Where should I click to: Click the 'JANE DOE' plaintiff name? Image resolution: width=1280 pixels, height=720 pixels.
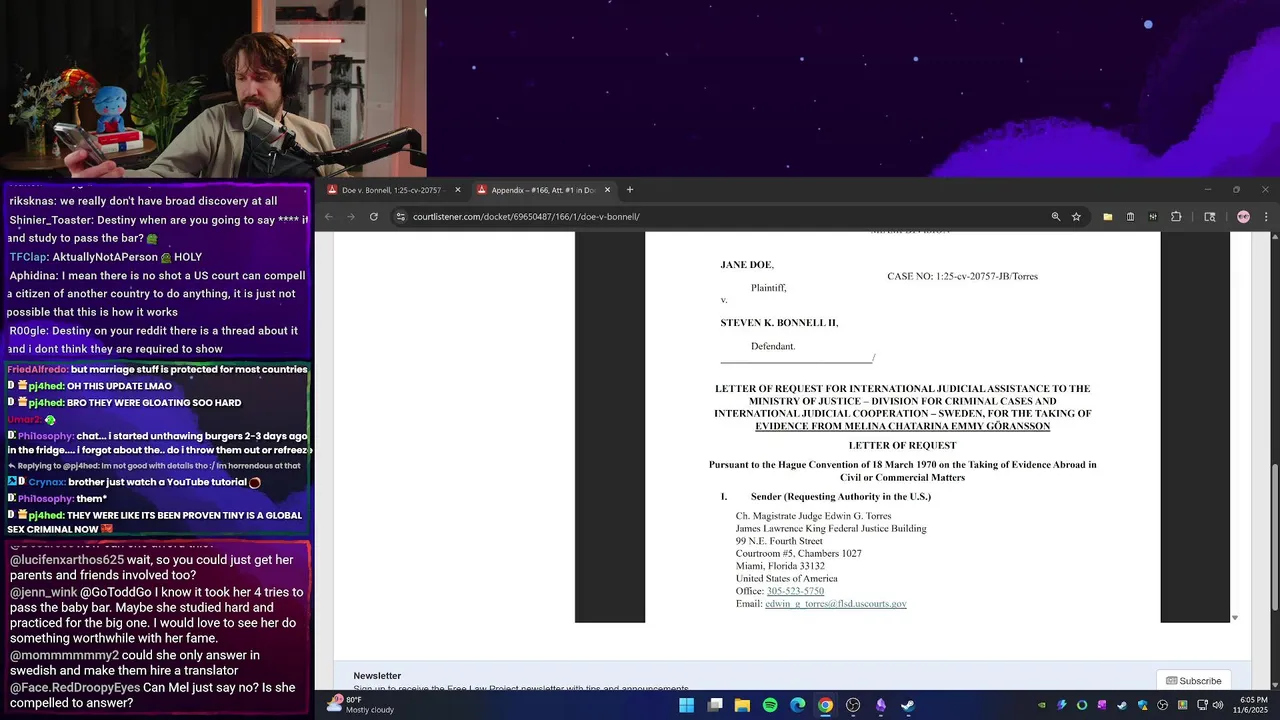coord(746,265)
